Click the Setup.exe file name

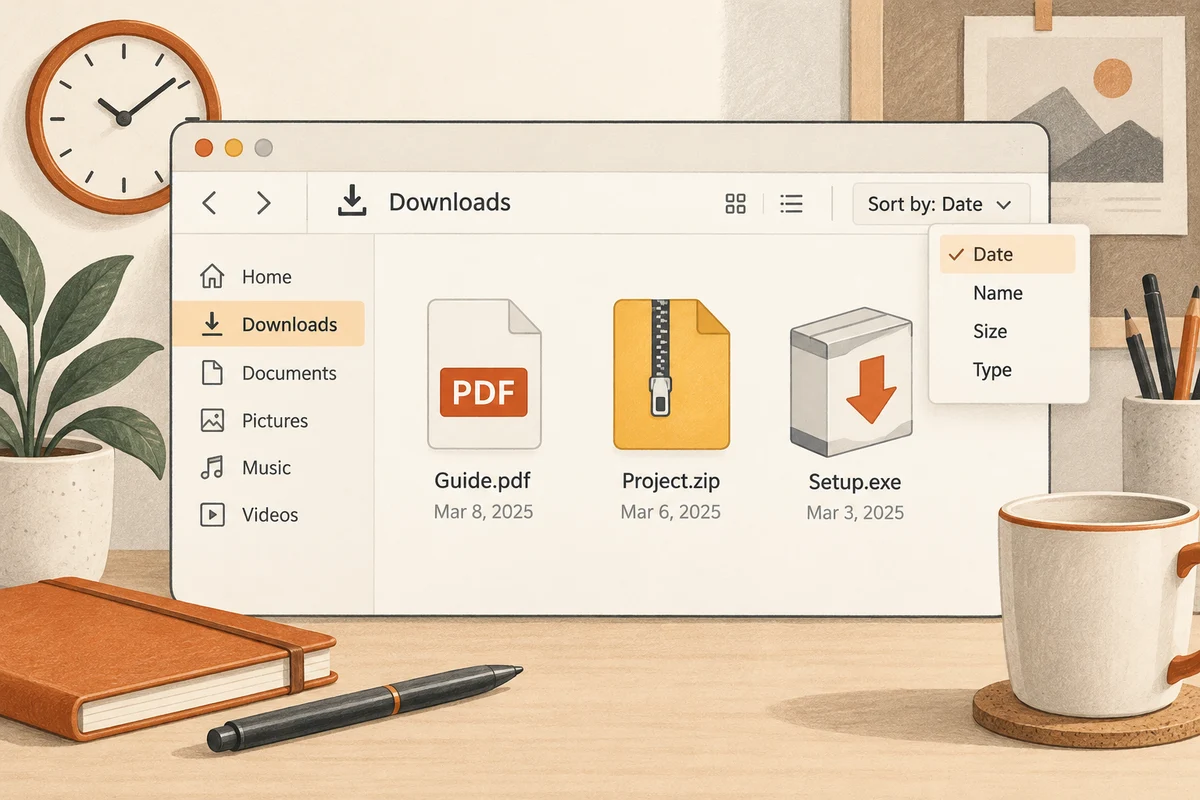point(855,482)
